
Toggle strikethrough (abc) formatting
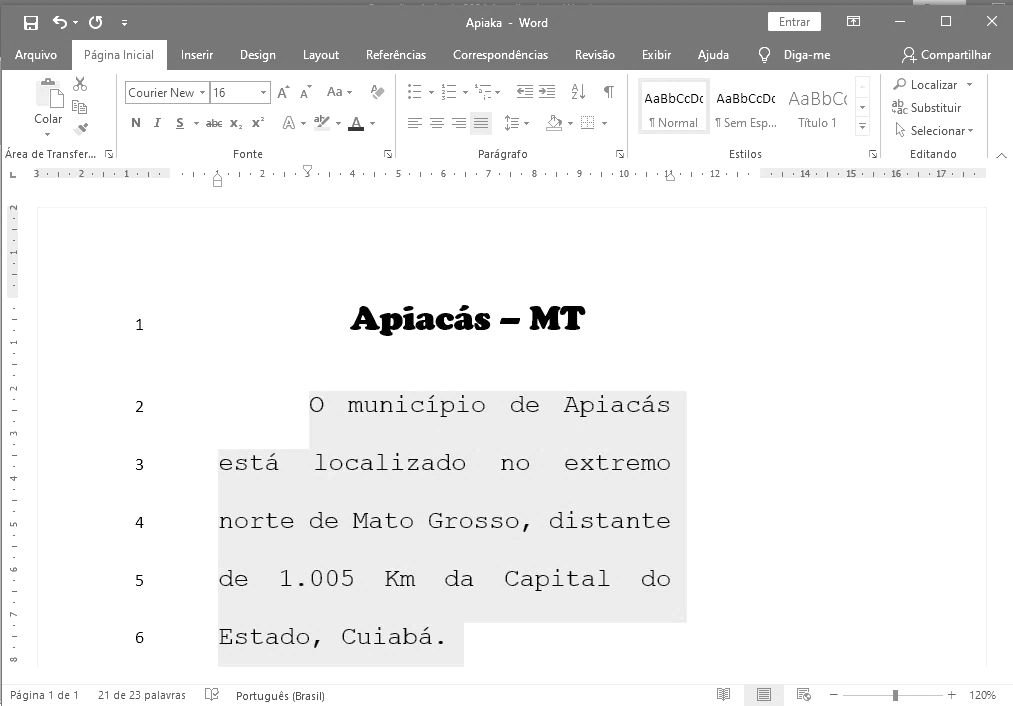pyautogui.click(x=214, y=123)
